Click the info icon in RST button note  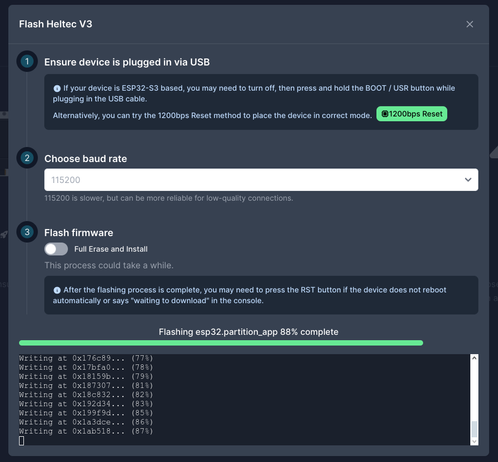[x=57, y=290]
